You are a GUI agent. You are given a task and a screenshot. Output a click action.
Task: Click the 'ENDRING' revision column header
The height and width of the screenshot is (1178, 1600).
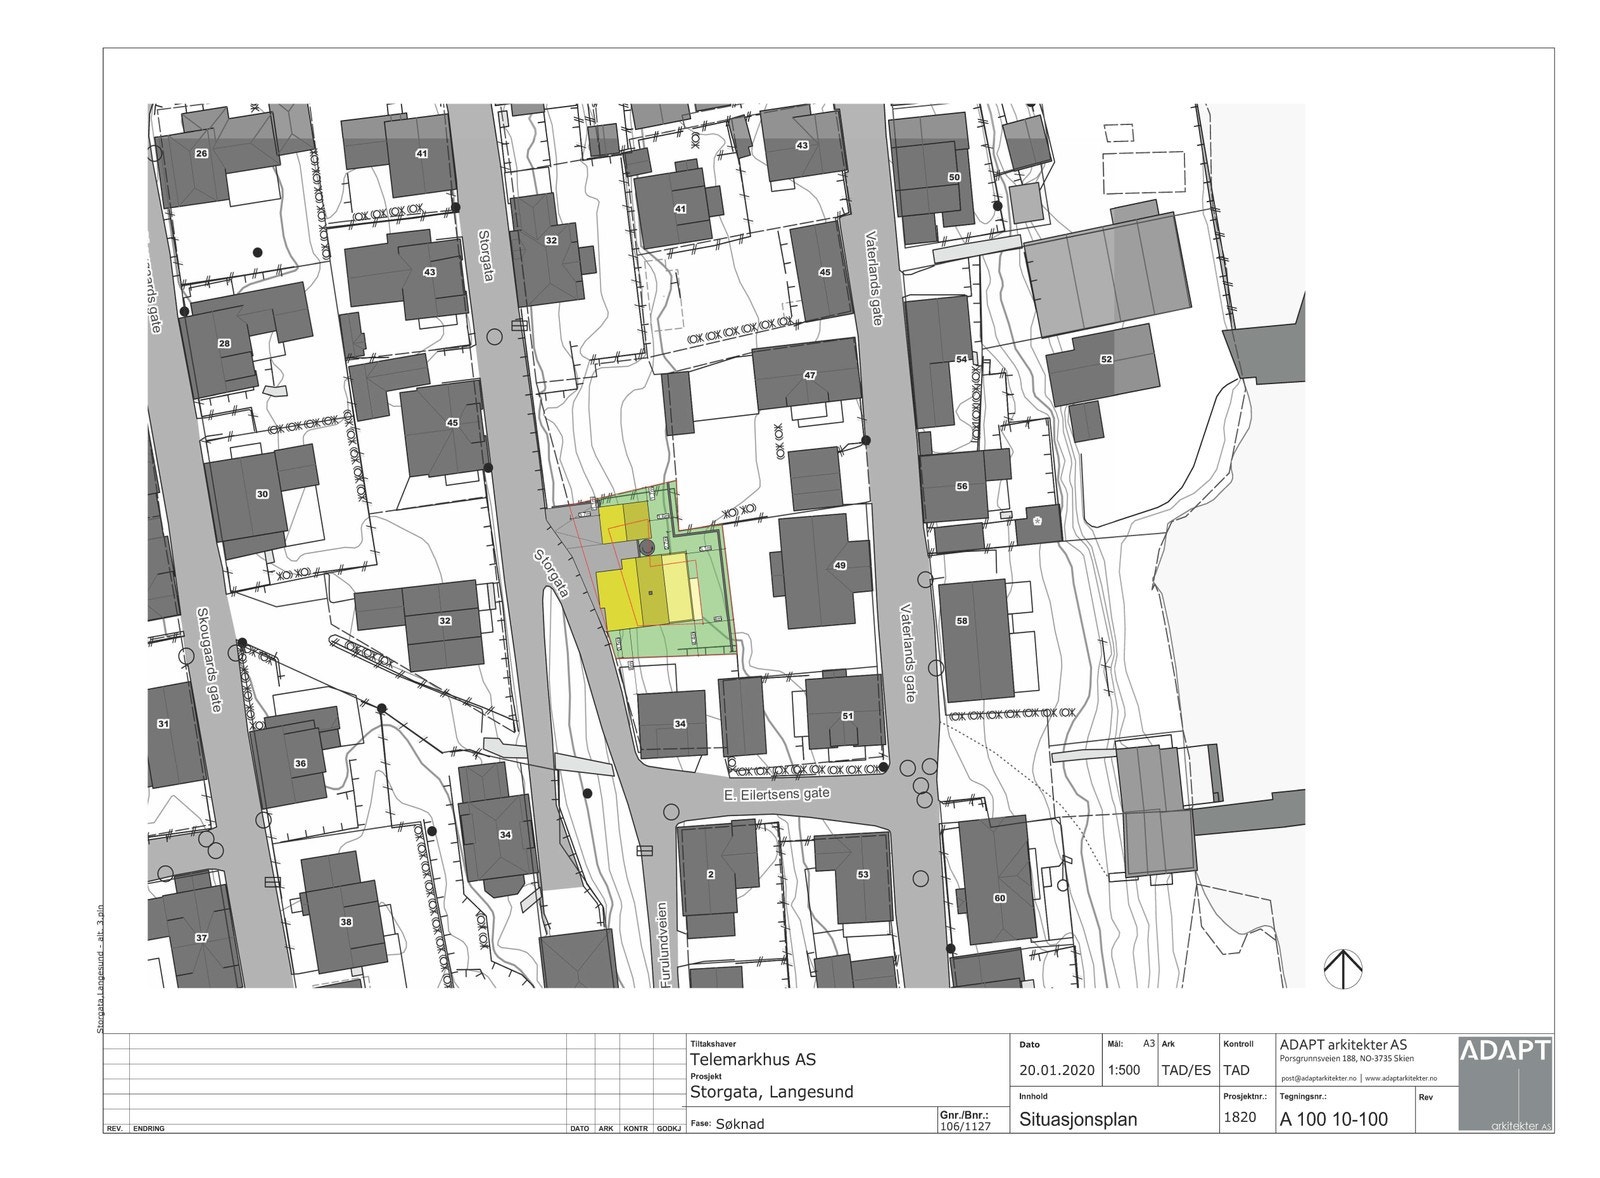tap(149, 1128)
